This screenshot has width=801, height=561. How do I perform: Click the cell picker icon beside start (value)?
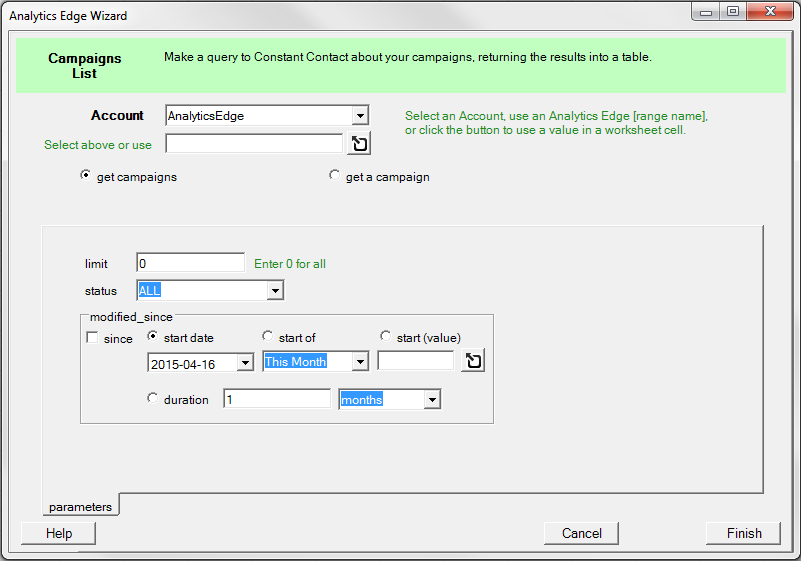click(473, 361)
